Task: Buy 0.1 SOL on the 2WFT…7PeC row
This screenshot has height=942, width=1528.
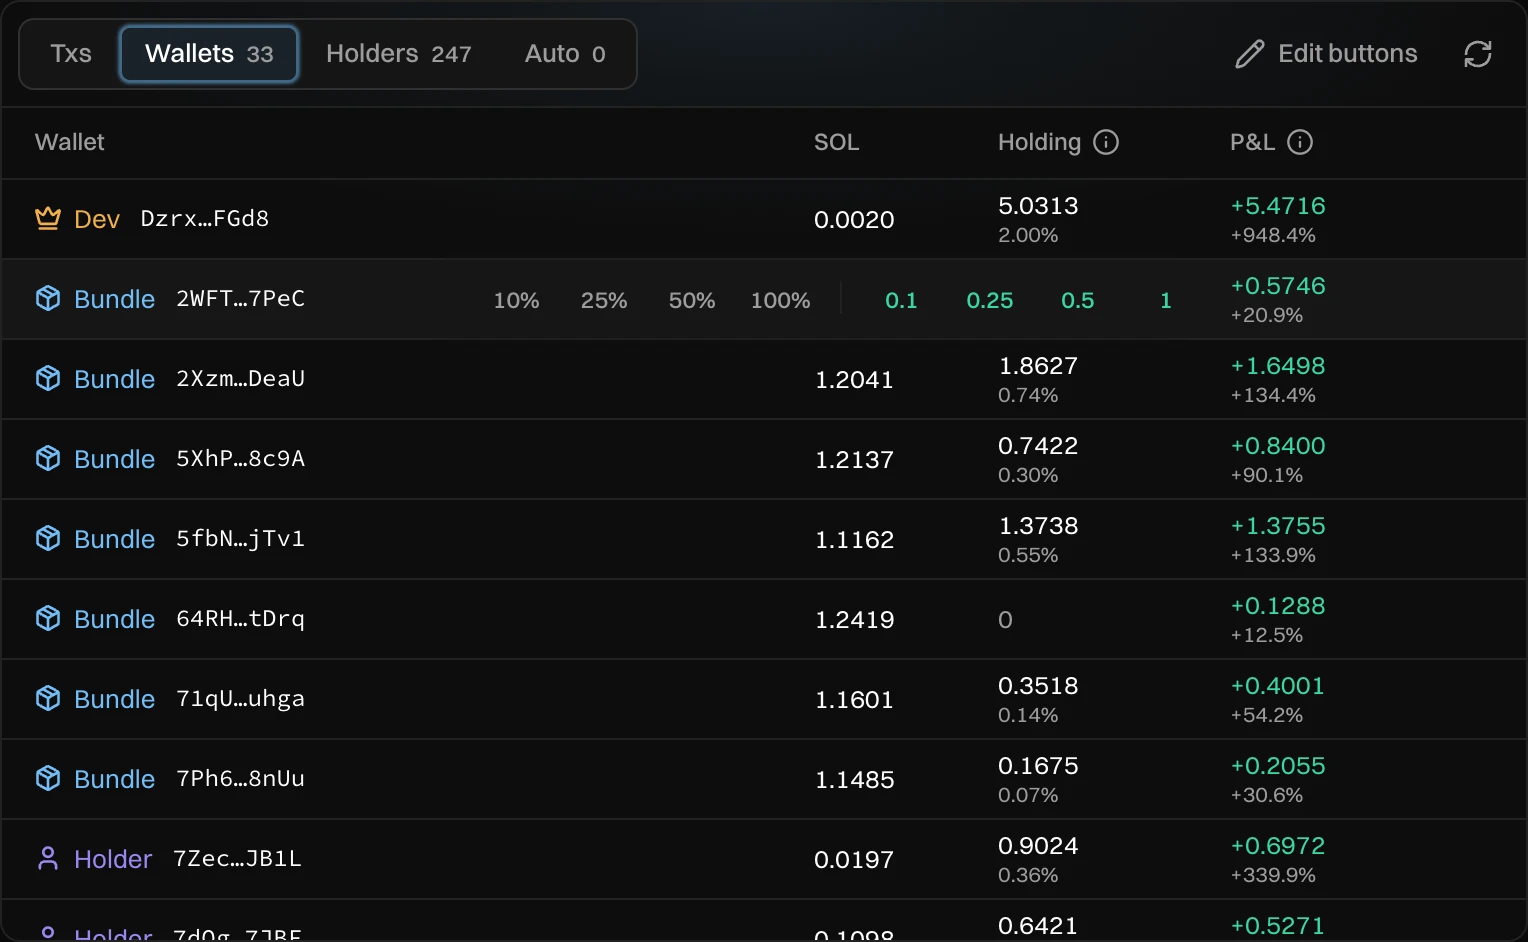Action: pyautogui.click(x=901, y=300)
